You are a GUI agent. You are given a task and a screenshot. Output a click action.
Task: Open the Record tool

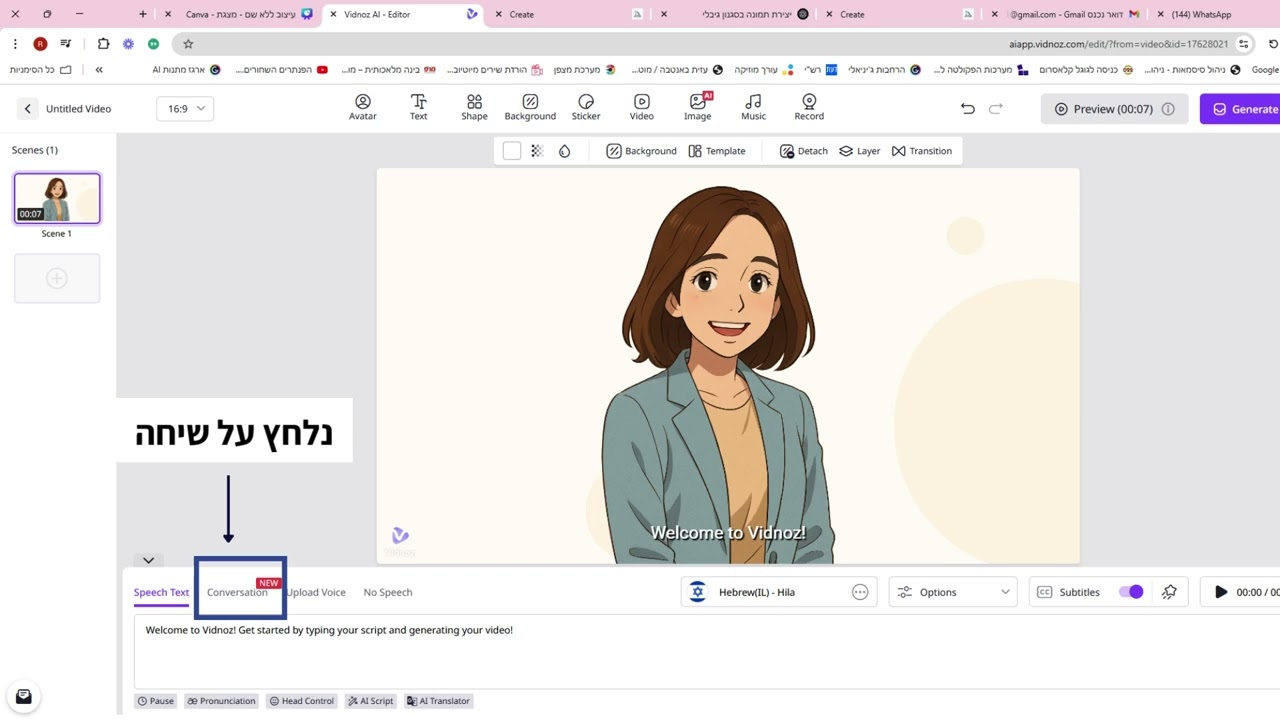pos(809,108)
